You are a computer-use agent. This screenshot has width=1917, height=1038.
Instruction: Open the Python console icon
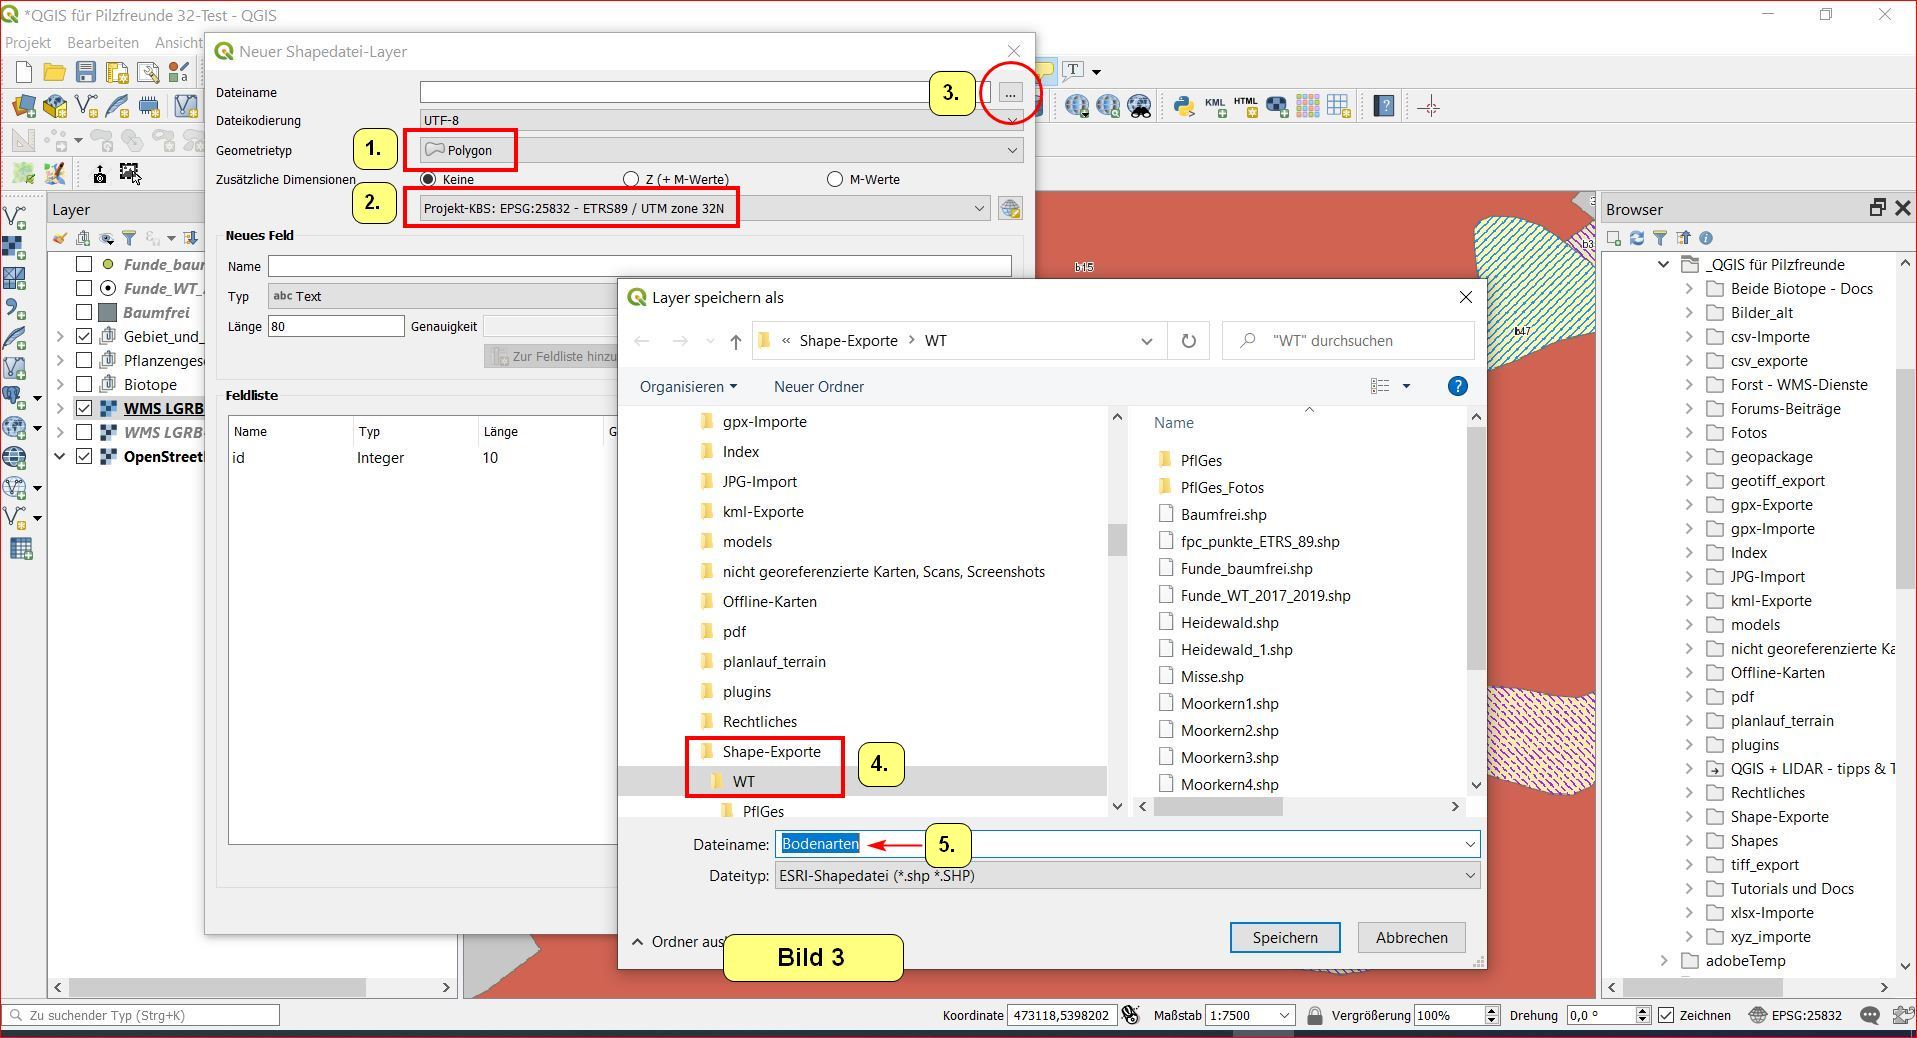point(1184,106)
